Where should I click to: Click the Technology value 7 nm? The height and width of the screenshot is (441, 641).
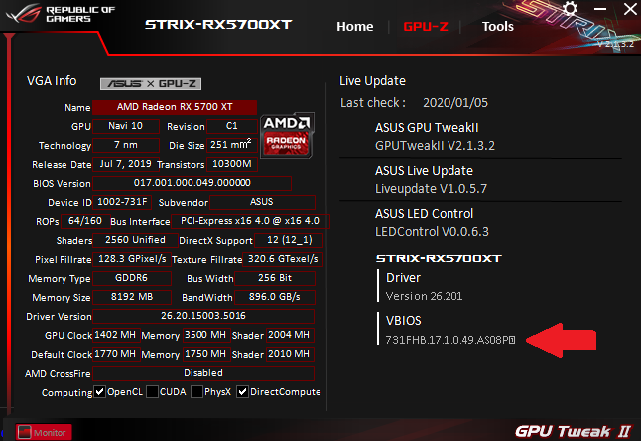tap(126, 145)
